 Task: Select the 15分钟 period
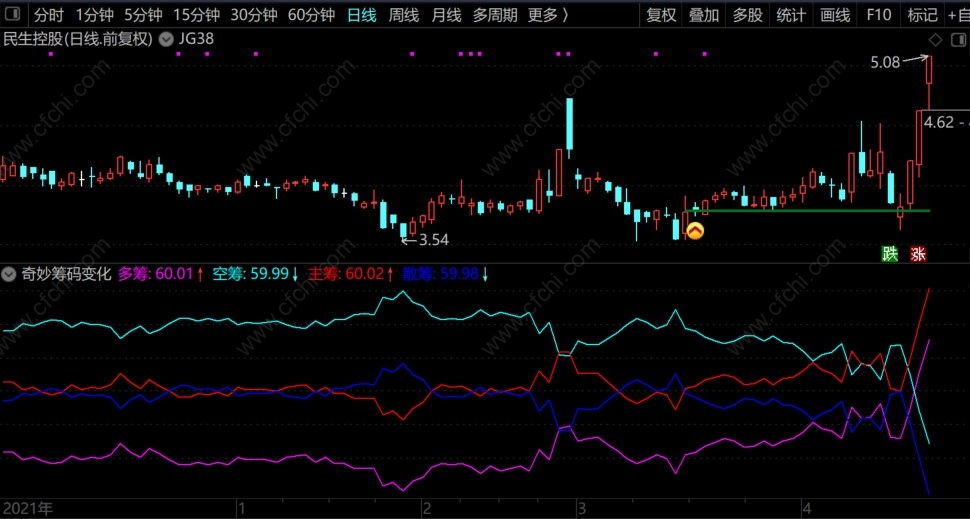196,15
